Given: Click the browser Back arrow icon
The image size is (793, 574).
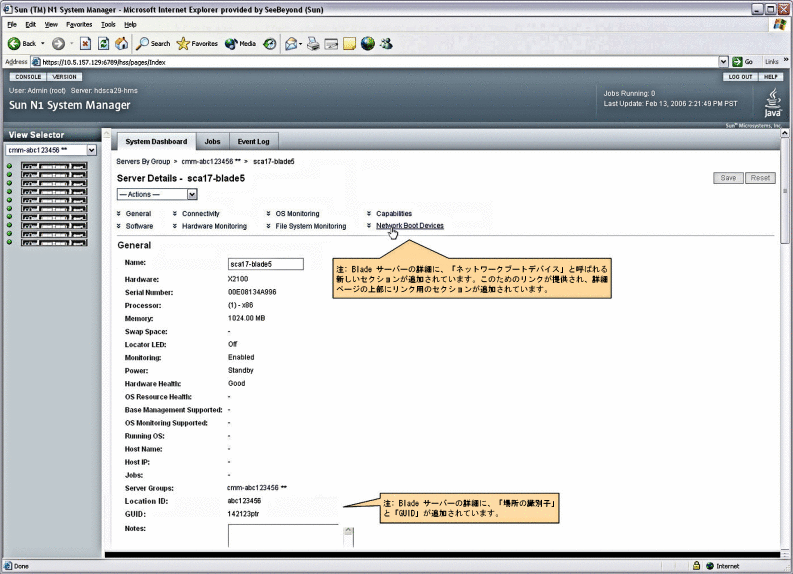Looking at the screenshot, I should point(14,44).
